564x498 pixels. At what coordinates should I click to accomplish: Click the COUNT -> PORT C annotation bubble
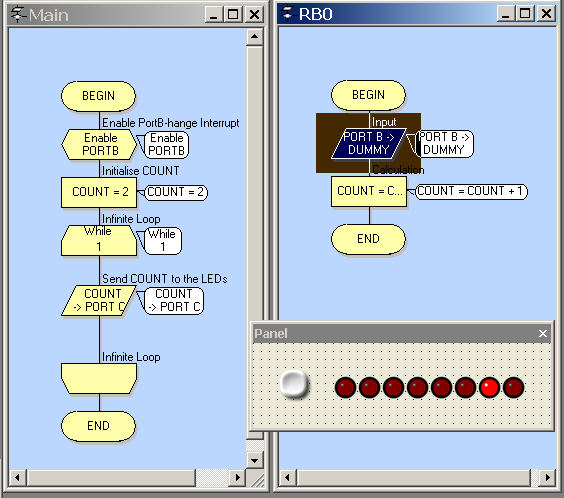[174, 300]
